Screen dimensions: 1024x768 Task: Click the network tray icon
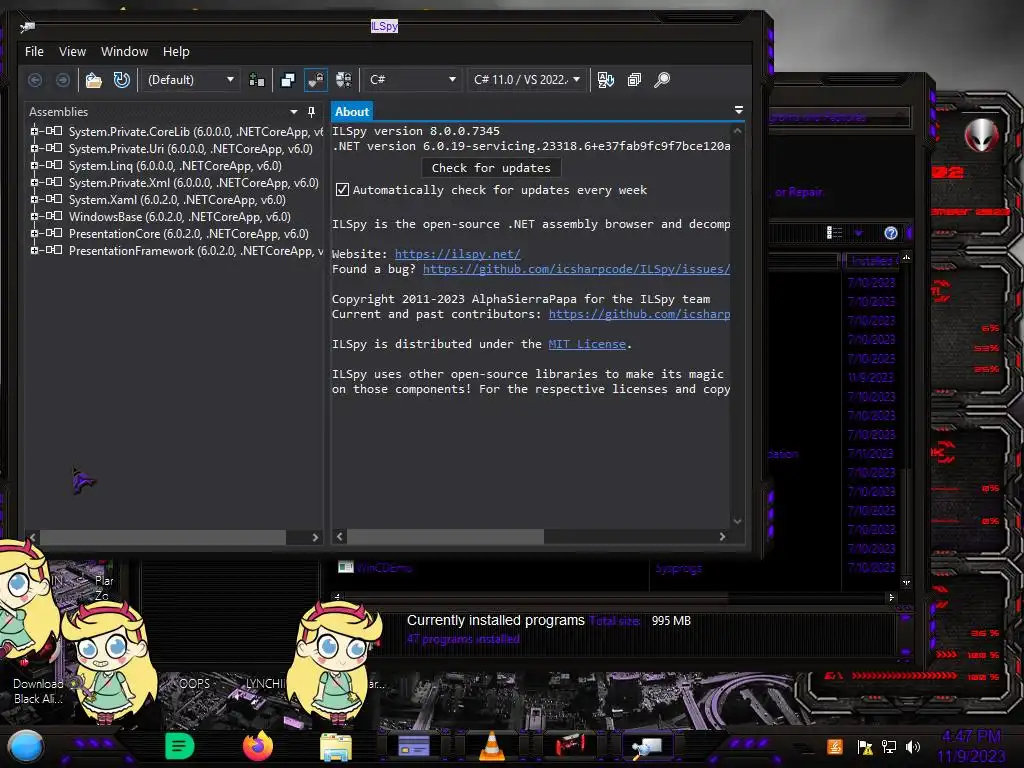(889, 747)
